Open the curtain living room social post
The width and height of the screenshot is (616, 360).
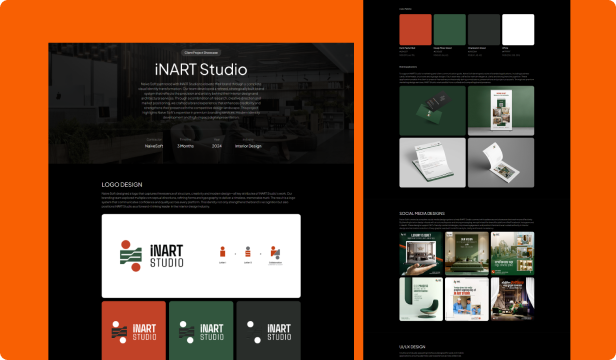click(512, 299)
